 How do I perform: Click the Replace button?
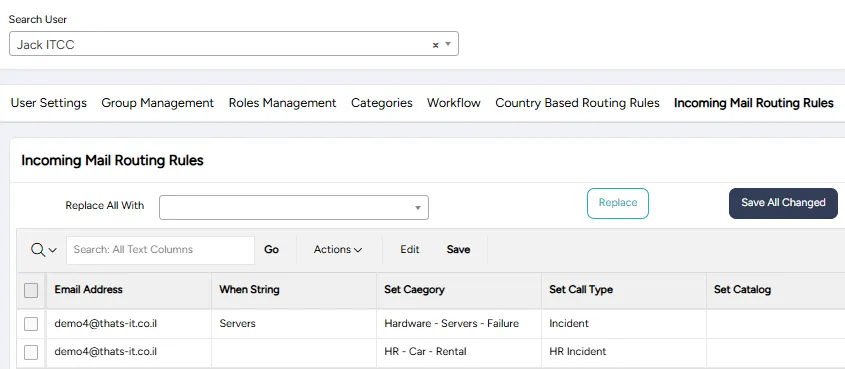[x=618, y=203]
